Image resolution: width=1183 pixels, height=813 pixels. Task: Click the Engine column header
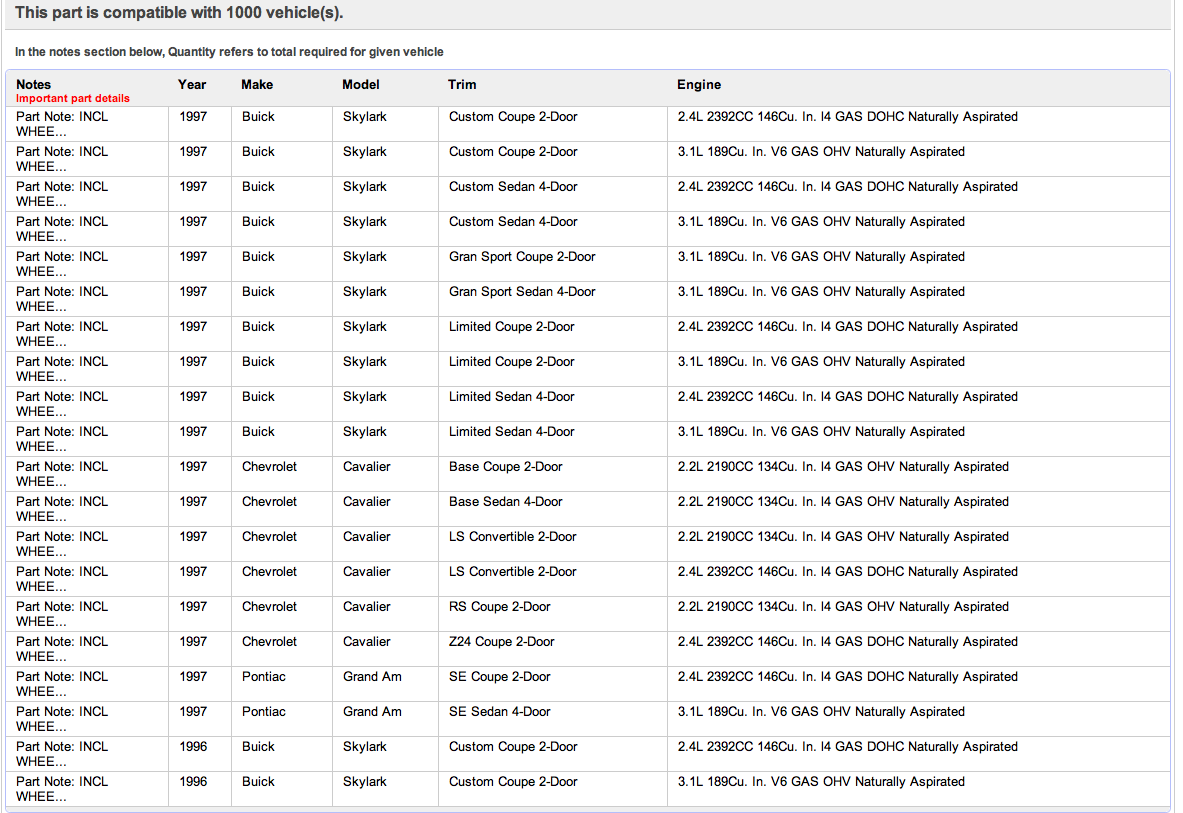click(x=699, y=85)
